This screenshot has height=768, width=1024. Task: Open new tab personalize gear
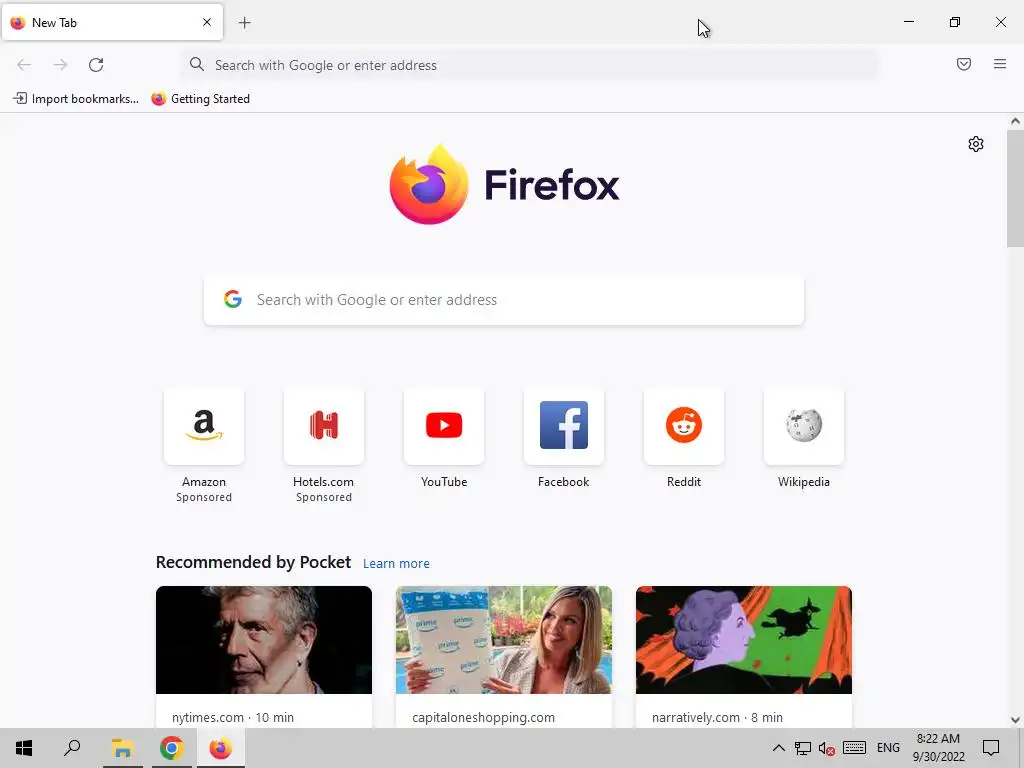click(976, 144)
